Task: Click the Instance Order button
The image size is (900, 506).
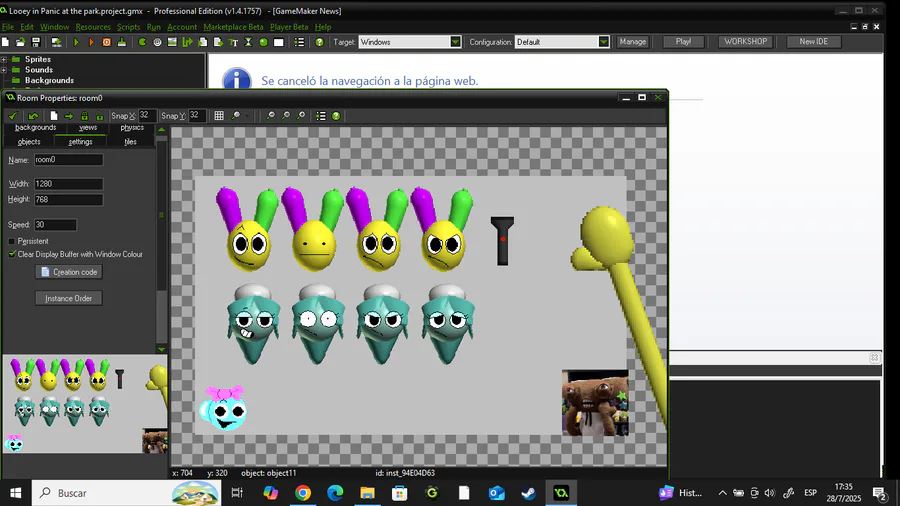Action: (69, 298)
